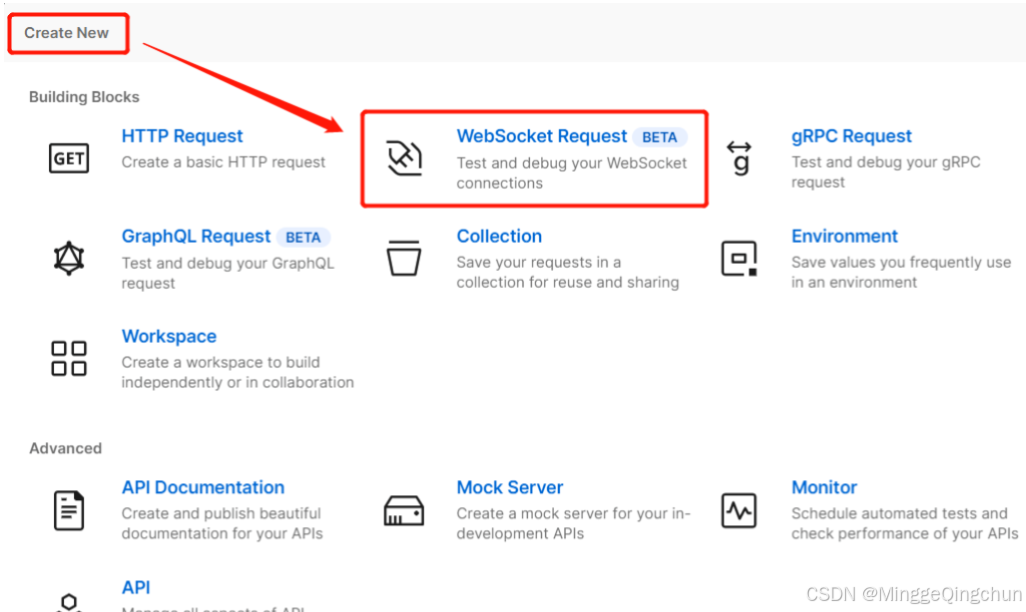
Task: Click the gRPC Request icon
Action: pyautogui.click(x=739, y=158)
